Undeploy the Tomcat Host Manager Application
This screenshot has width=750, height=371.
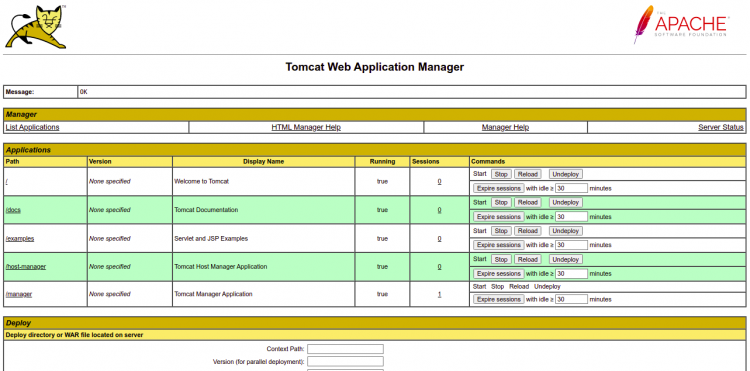point(566,260)
